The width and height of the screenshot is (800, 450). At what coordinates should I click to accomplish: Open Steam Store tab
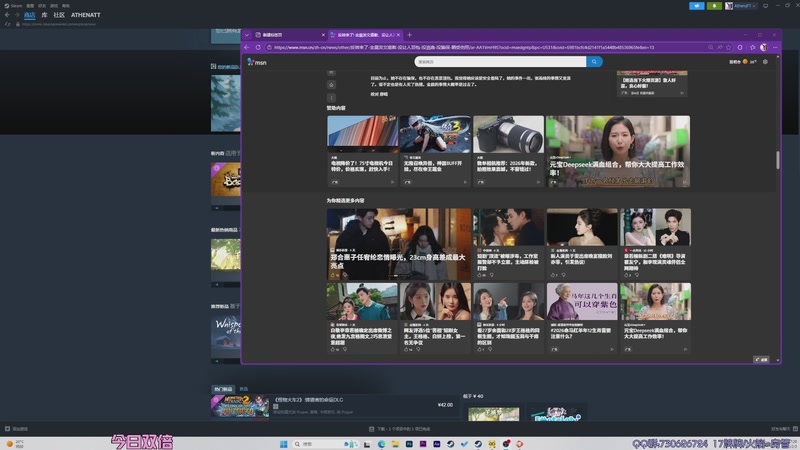[x=30, y=15]
